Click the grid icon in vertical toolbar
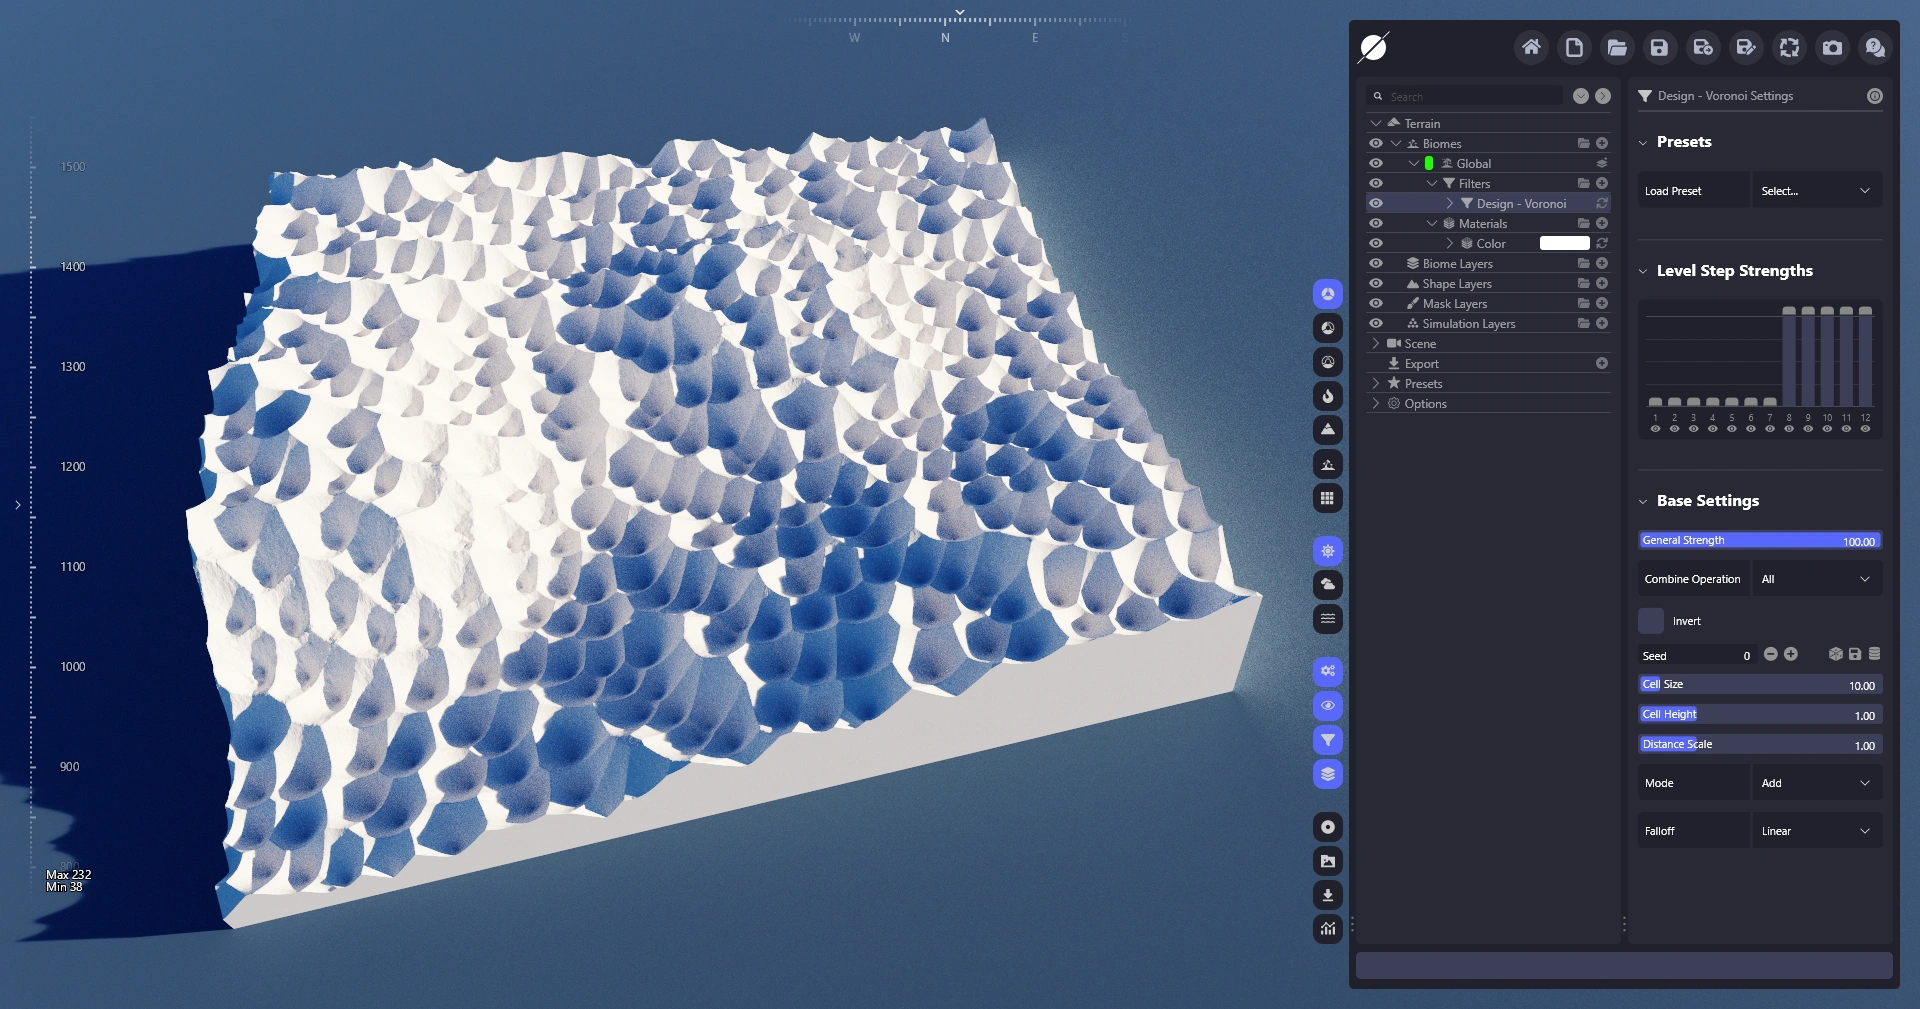Image resolution: width=1920 pixels, height=1009 pixels. (x=1327, y=498)
